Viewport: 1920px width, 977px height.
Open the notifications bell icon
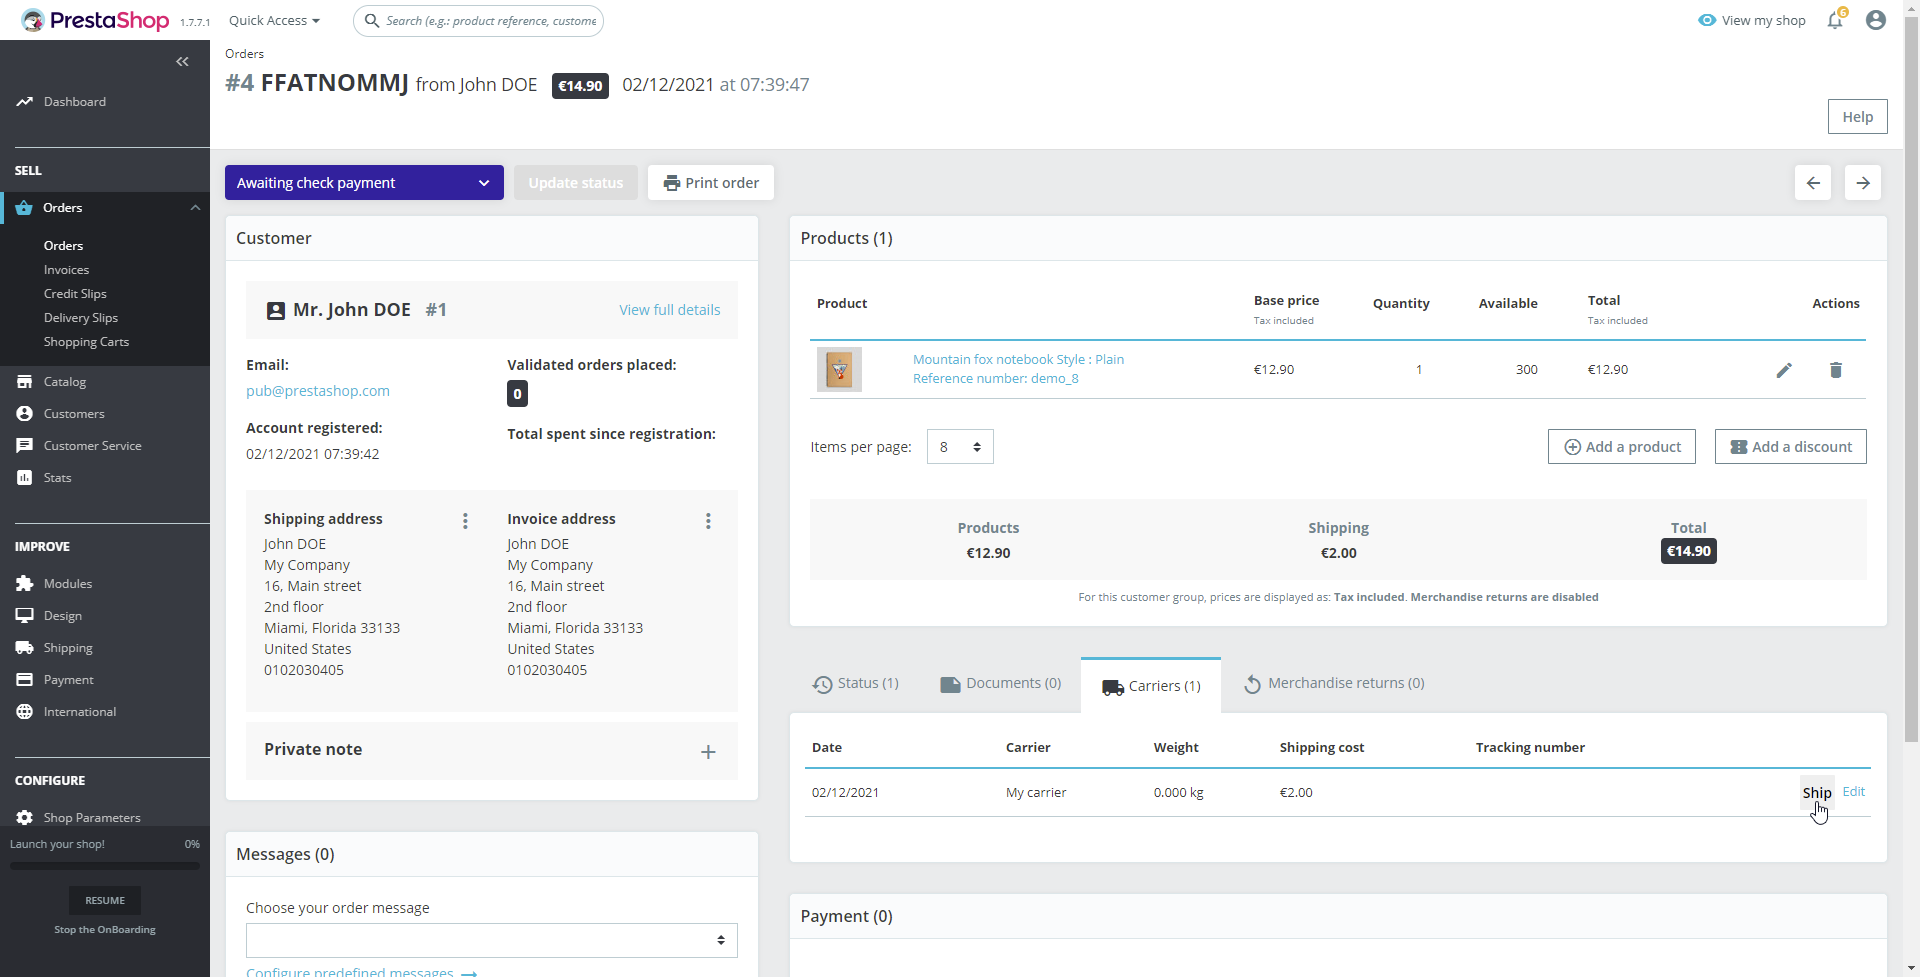[1836, 20]
